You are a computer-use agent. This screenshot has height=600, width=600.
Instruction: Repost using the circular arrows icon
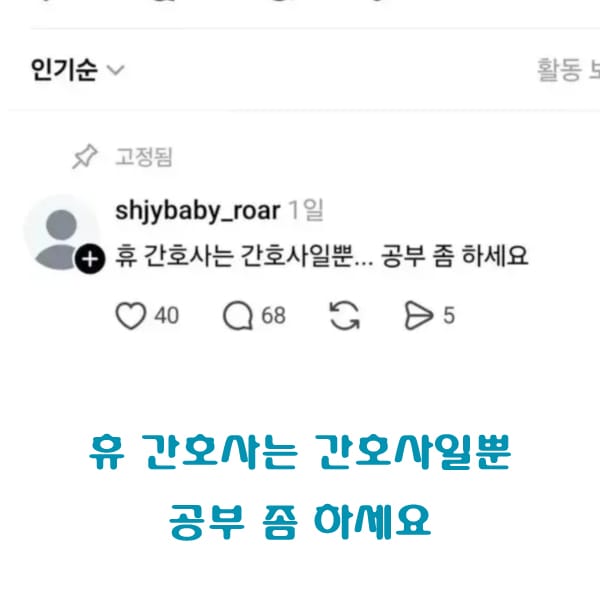[344, 316]
